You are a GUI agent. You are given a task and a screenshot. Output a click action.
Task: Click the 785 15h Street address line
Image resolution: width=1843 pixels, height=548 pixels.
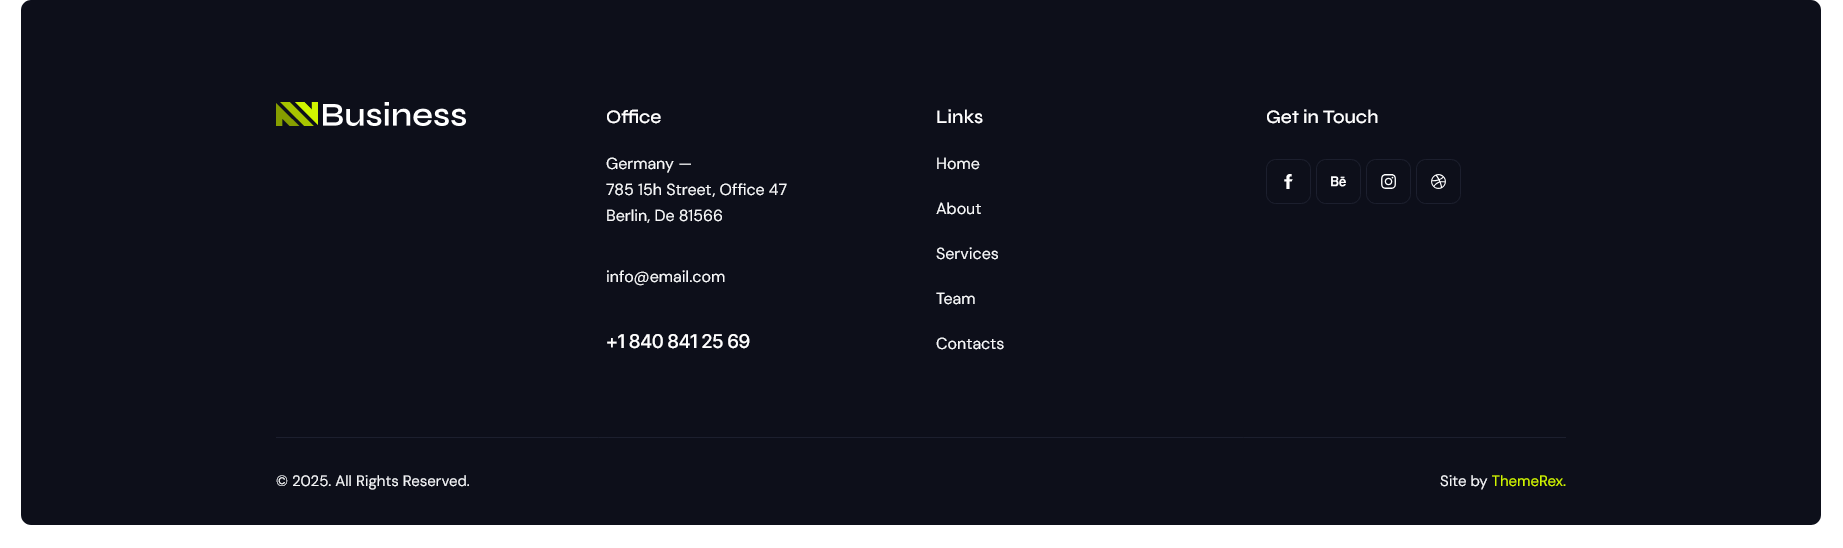(696, 190)
